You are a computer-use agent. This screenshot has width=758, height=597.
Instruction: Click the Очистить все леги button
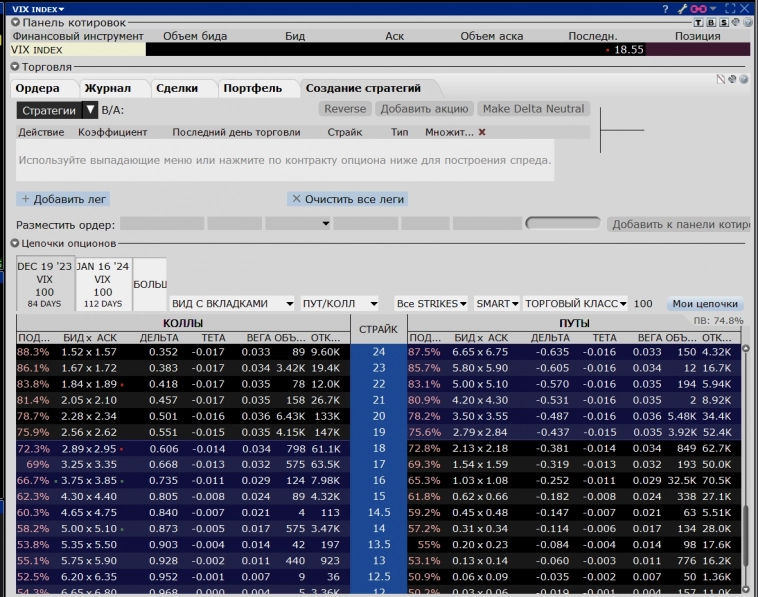[x=347, y=199]
